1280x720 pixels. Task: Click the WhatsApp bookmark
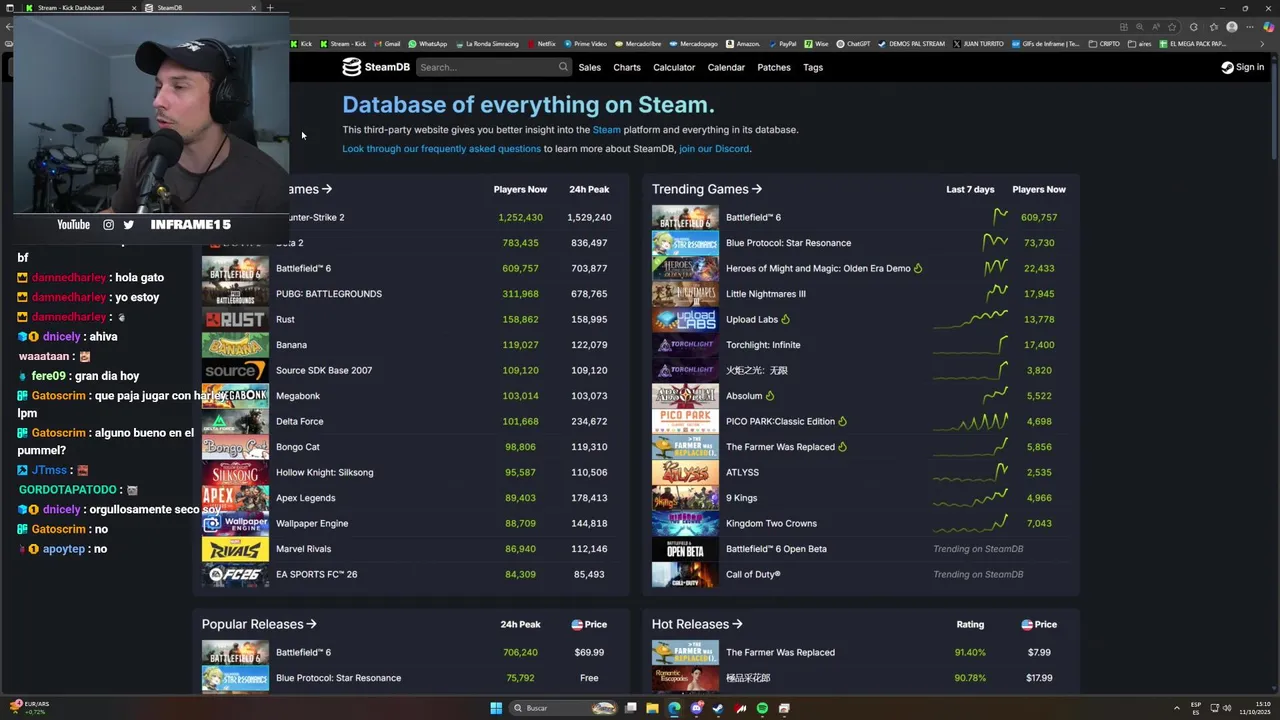pyautogui.click(x=427, y=44)
